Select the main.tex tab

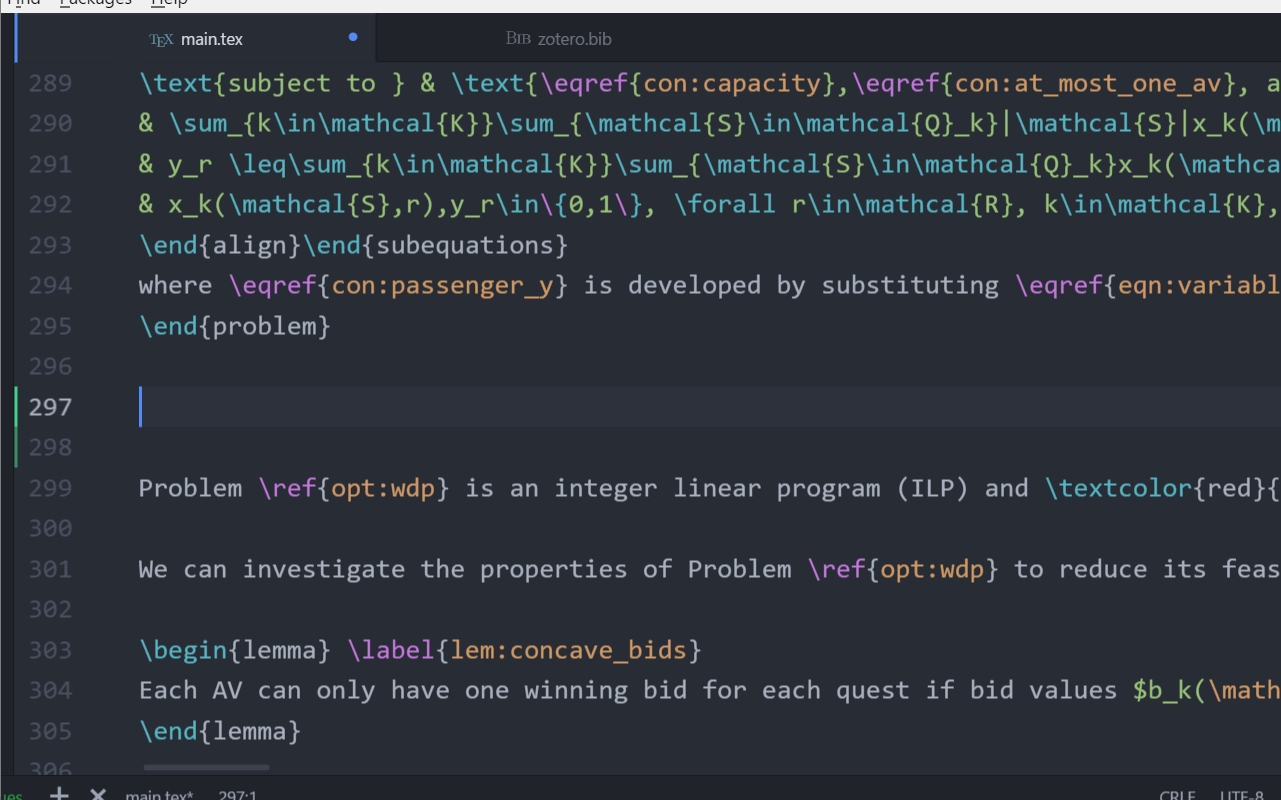(x=211, y=40)
